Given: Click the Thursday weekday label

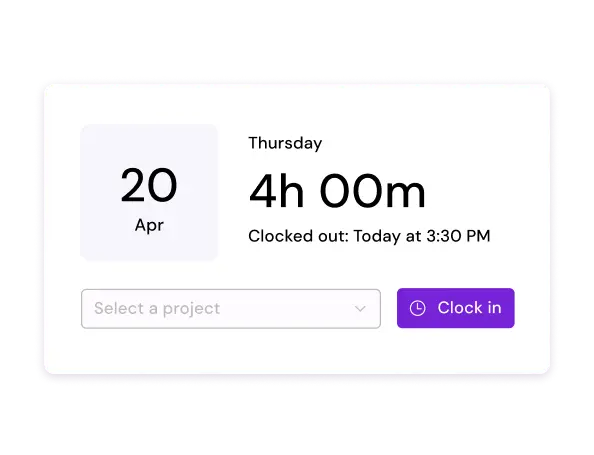Looking at the screenshot, I should pos(285,143).
